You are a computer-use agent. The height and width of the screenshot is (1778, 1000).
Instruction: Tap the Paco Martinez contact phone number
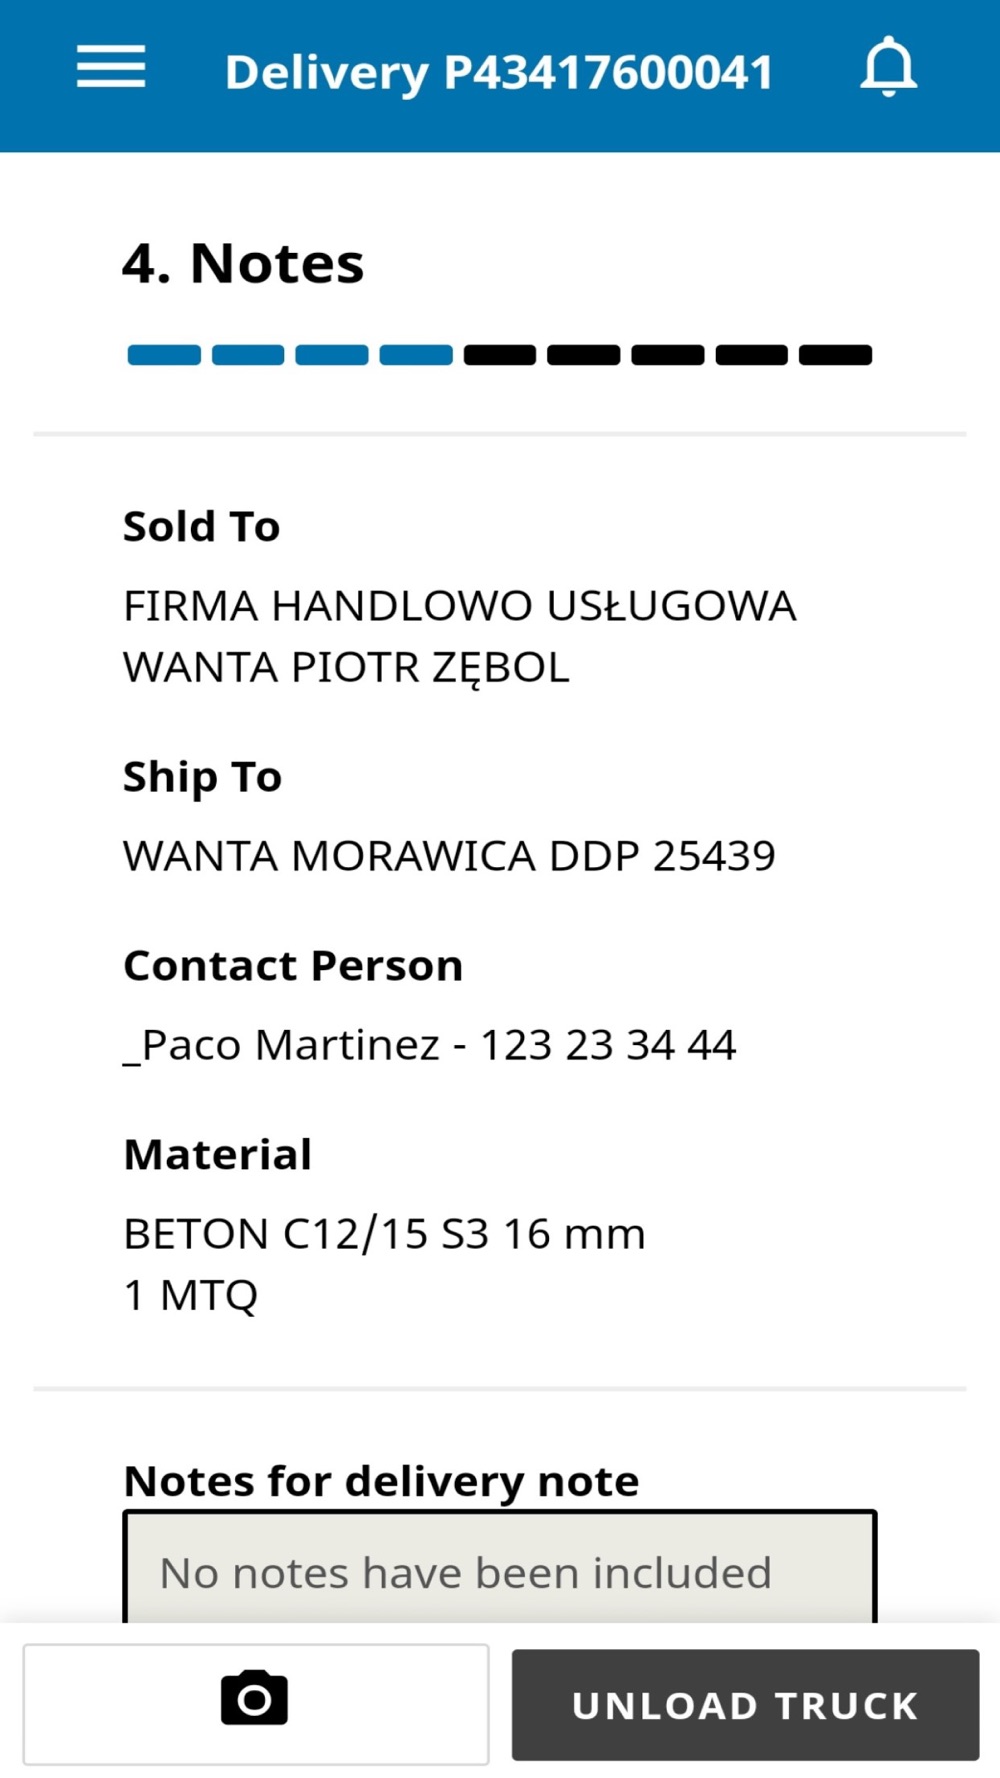[608, 1045]
